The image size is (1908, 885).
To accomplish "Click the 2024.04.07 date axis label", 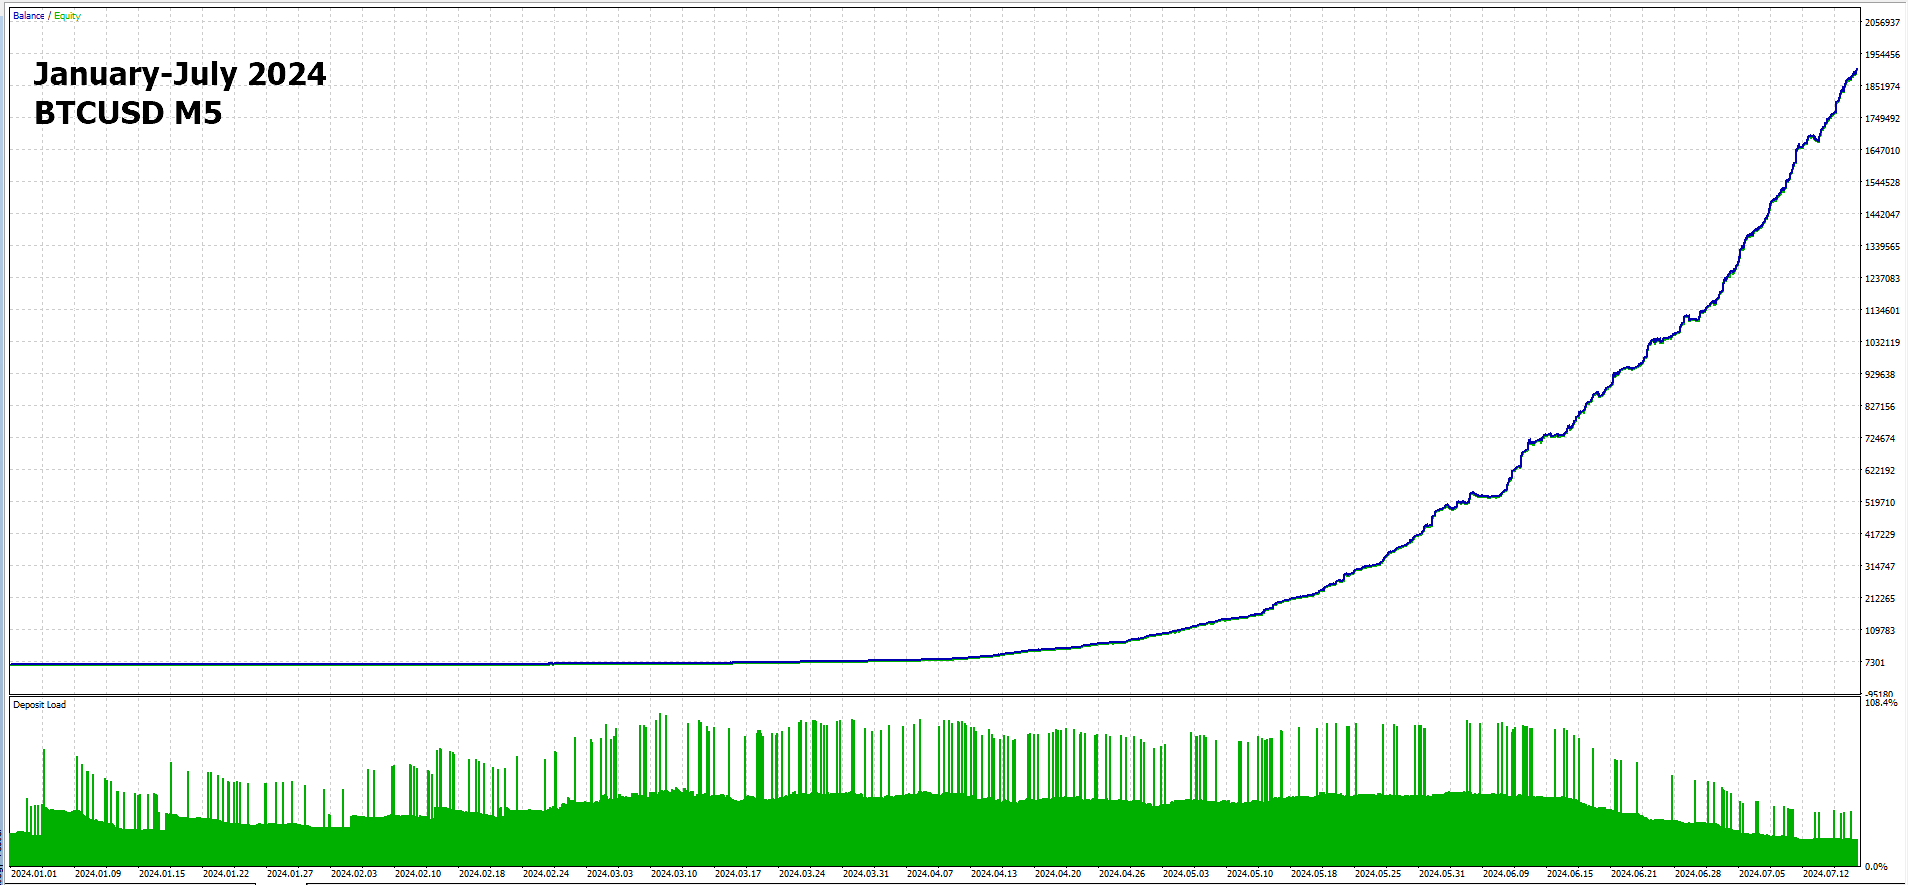I will [929, 874].
